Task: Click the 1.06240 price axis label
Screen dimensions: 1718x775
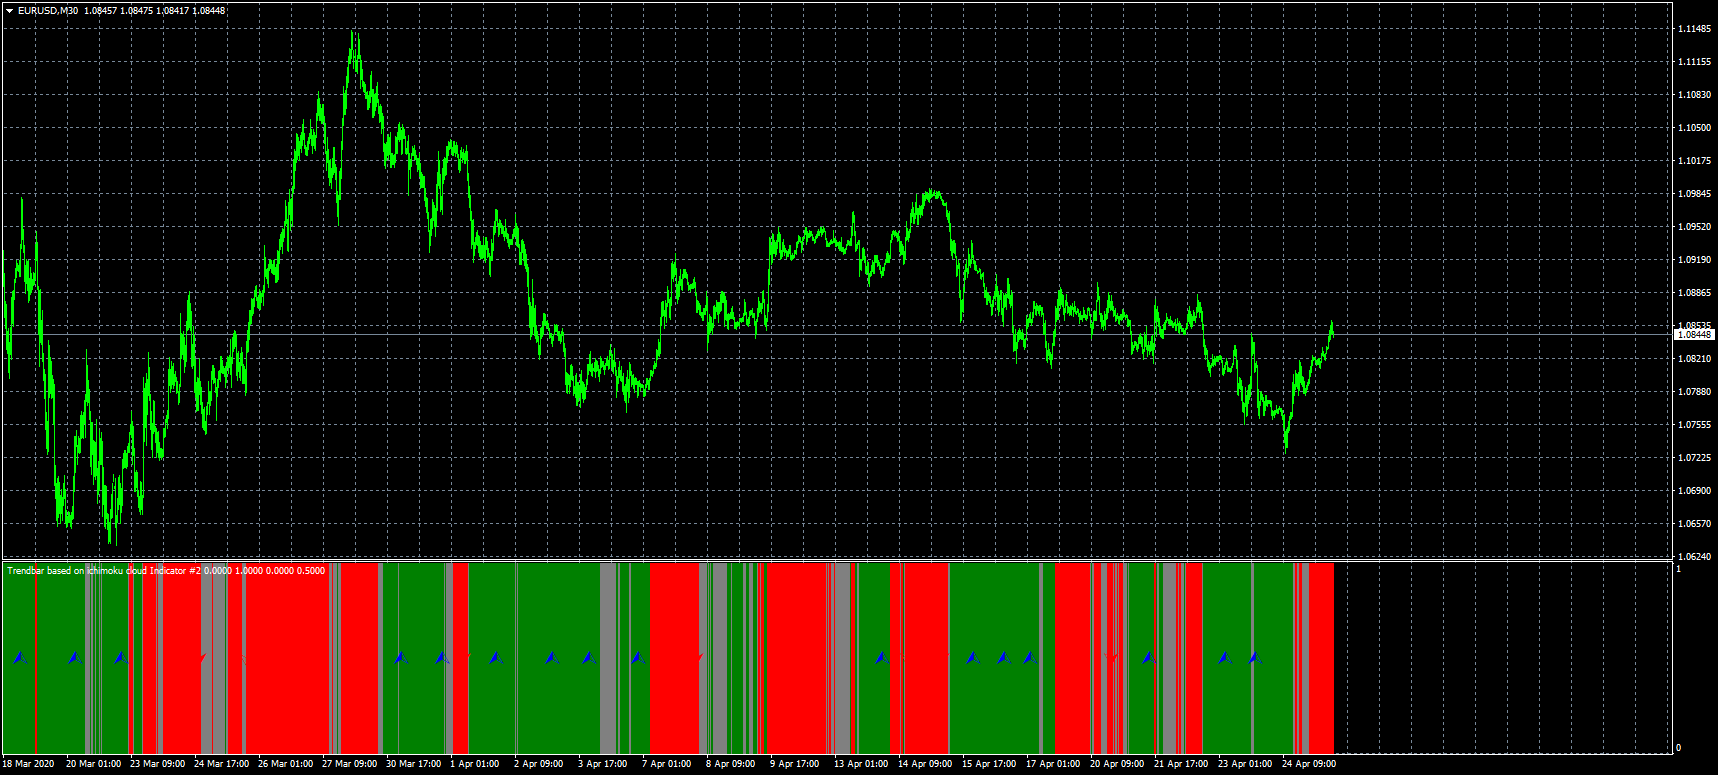Action: pyautogui.click(x=1694, y=557)
